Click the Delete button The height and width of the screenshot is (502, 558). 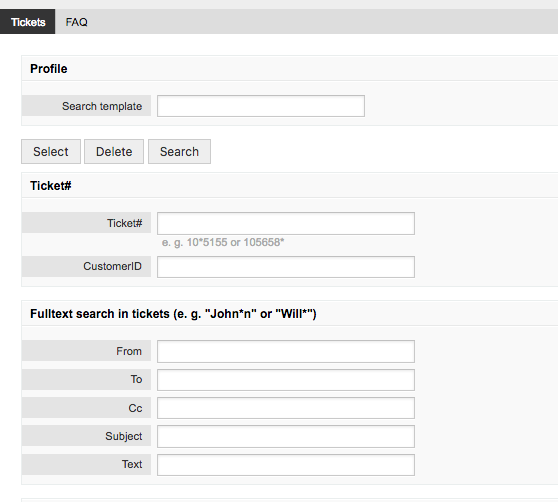[x=114, y=152]
